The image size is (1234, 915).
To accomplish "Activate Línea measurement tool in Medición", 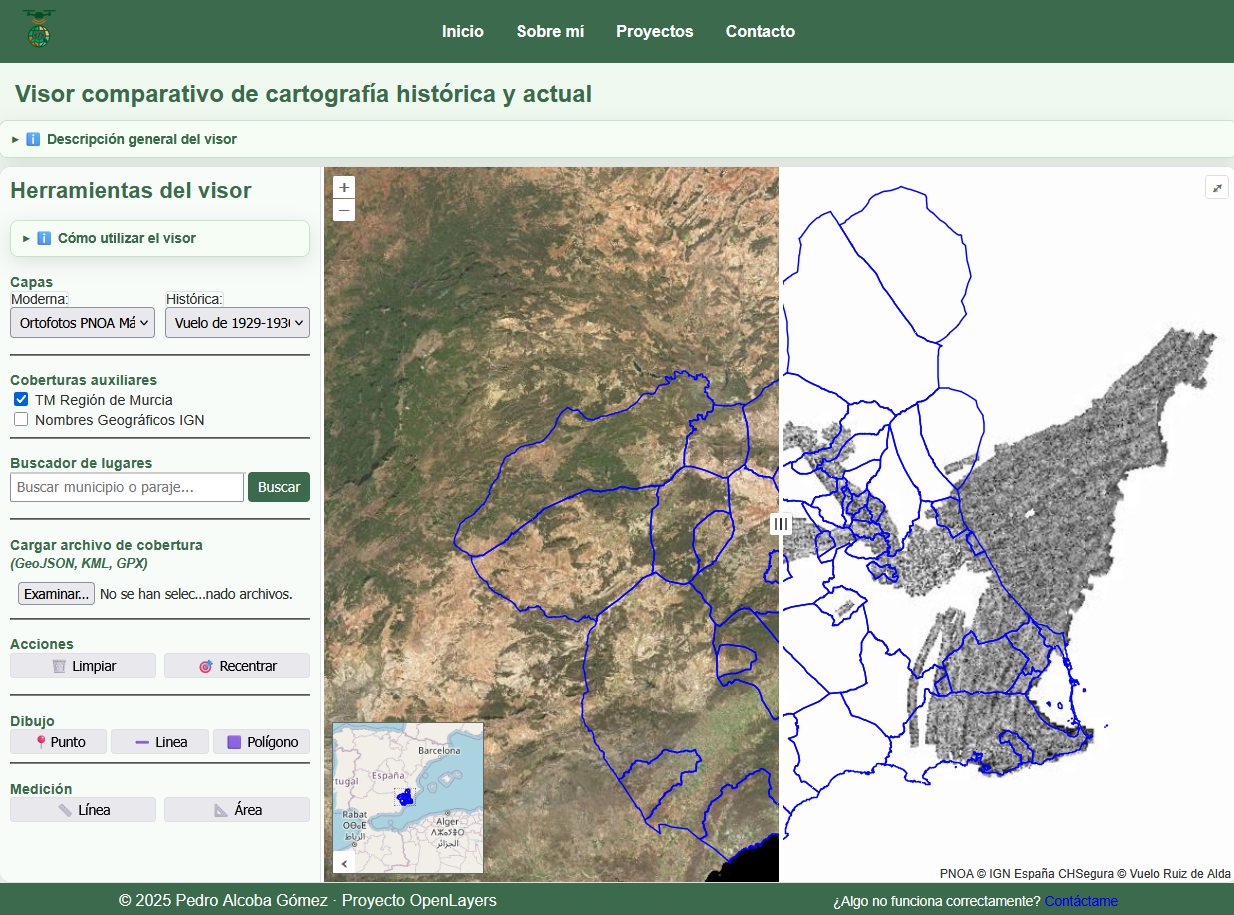I will pos(83,810).
